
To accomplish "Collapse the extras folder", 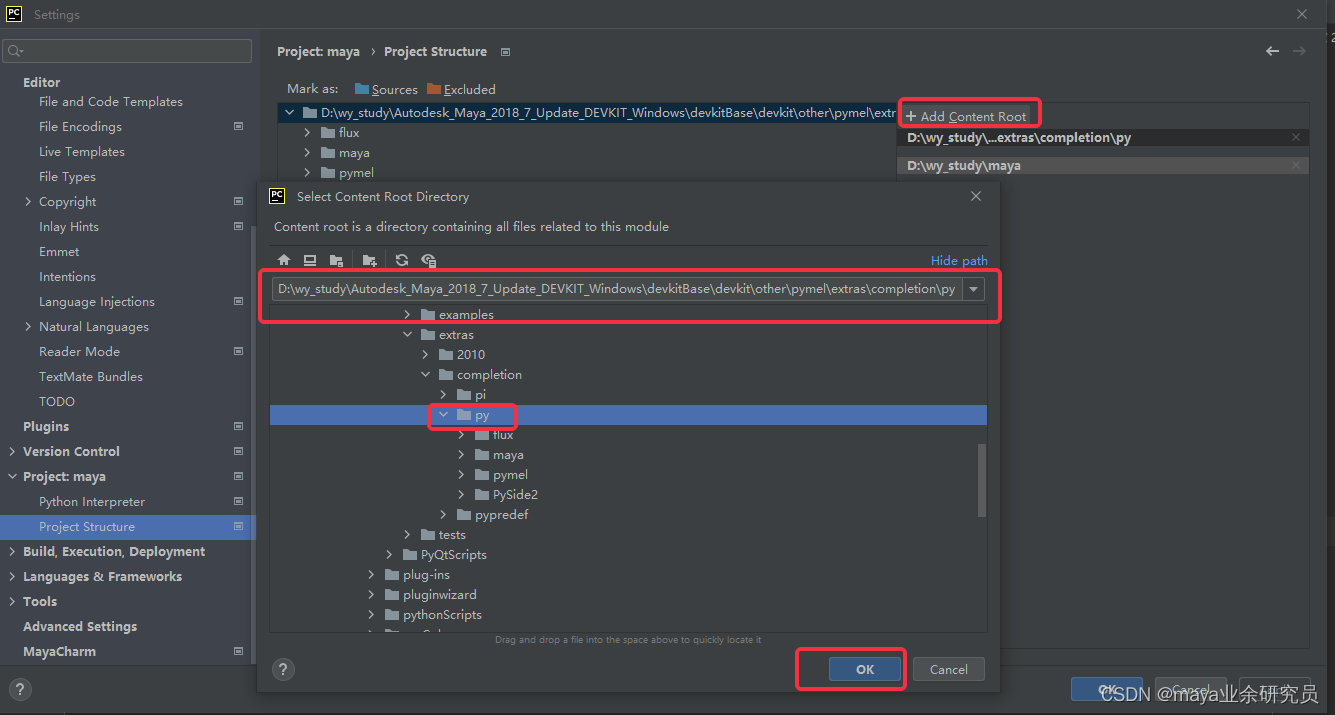I will pyautogui.click(x=407, y=334).
